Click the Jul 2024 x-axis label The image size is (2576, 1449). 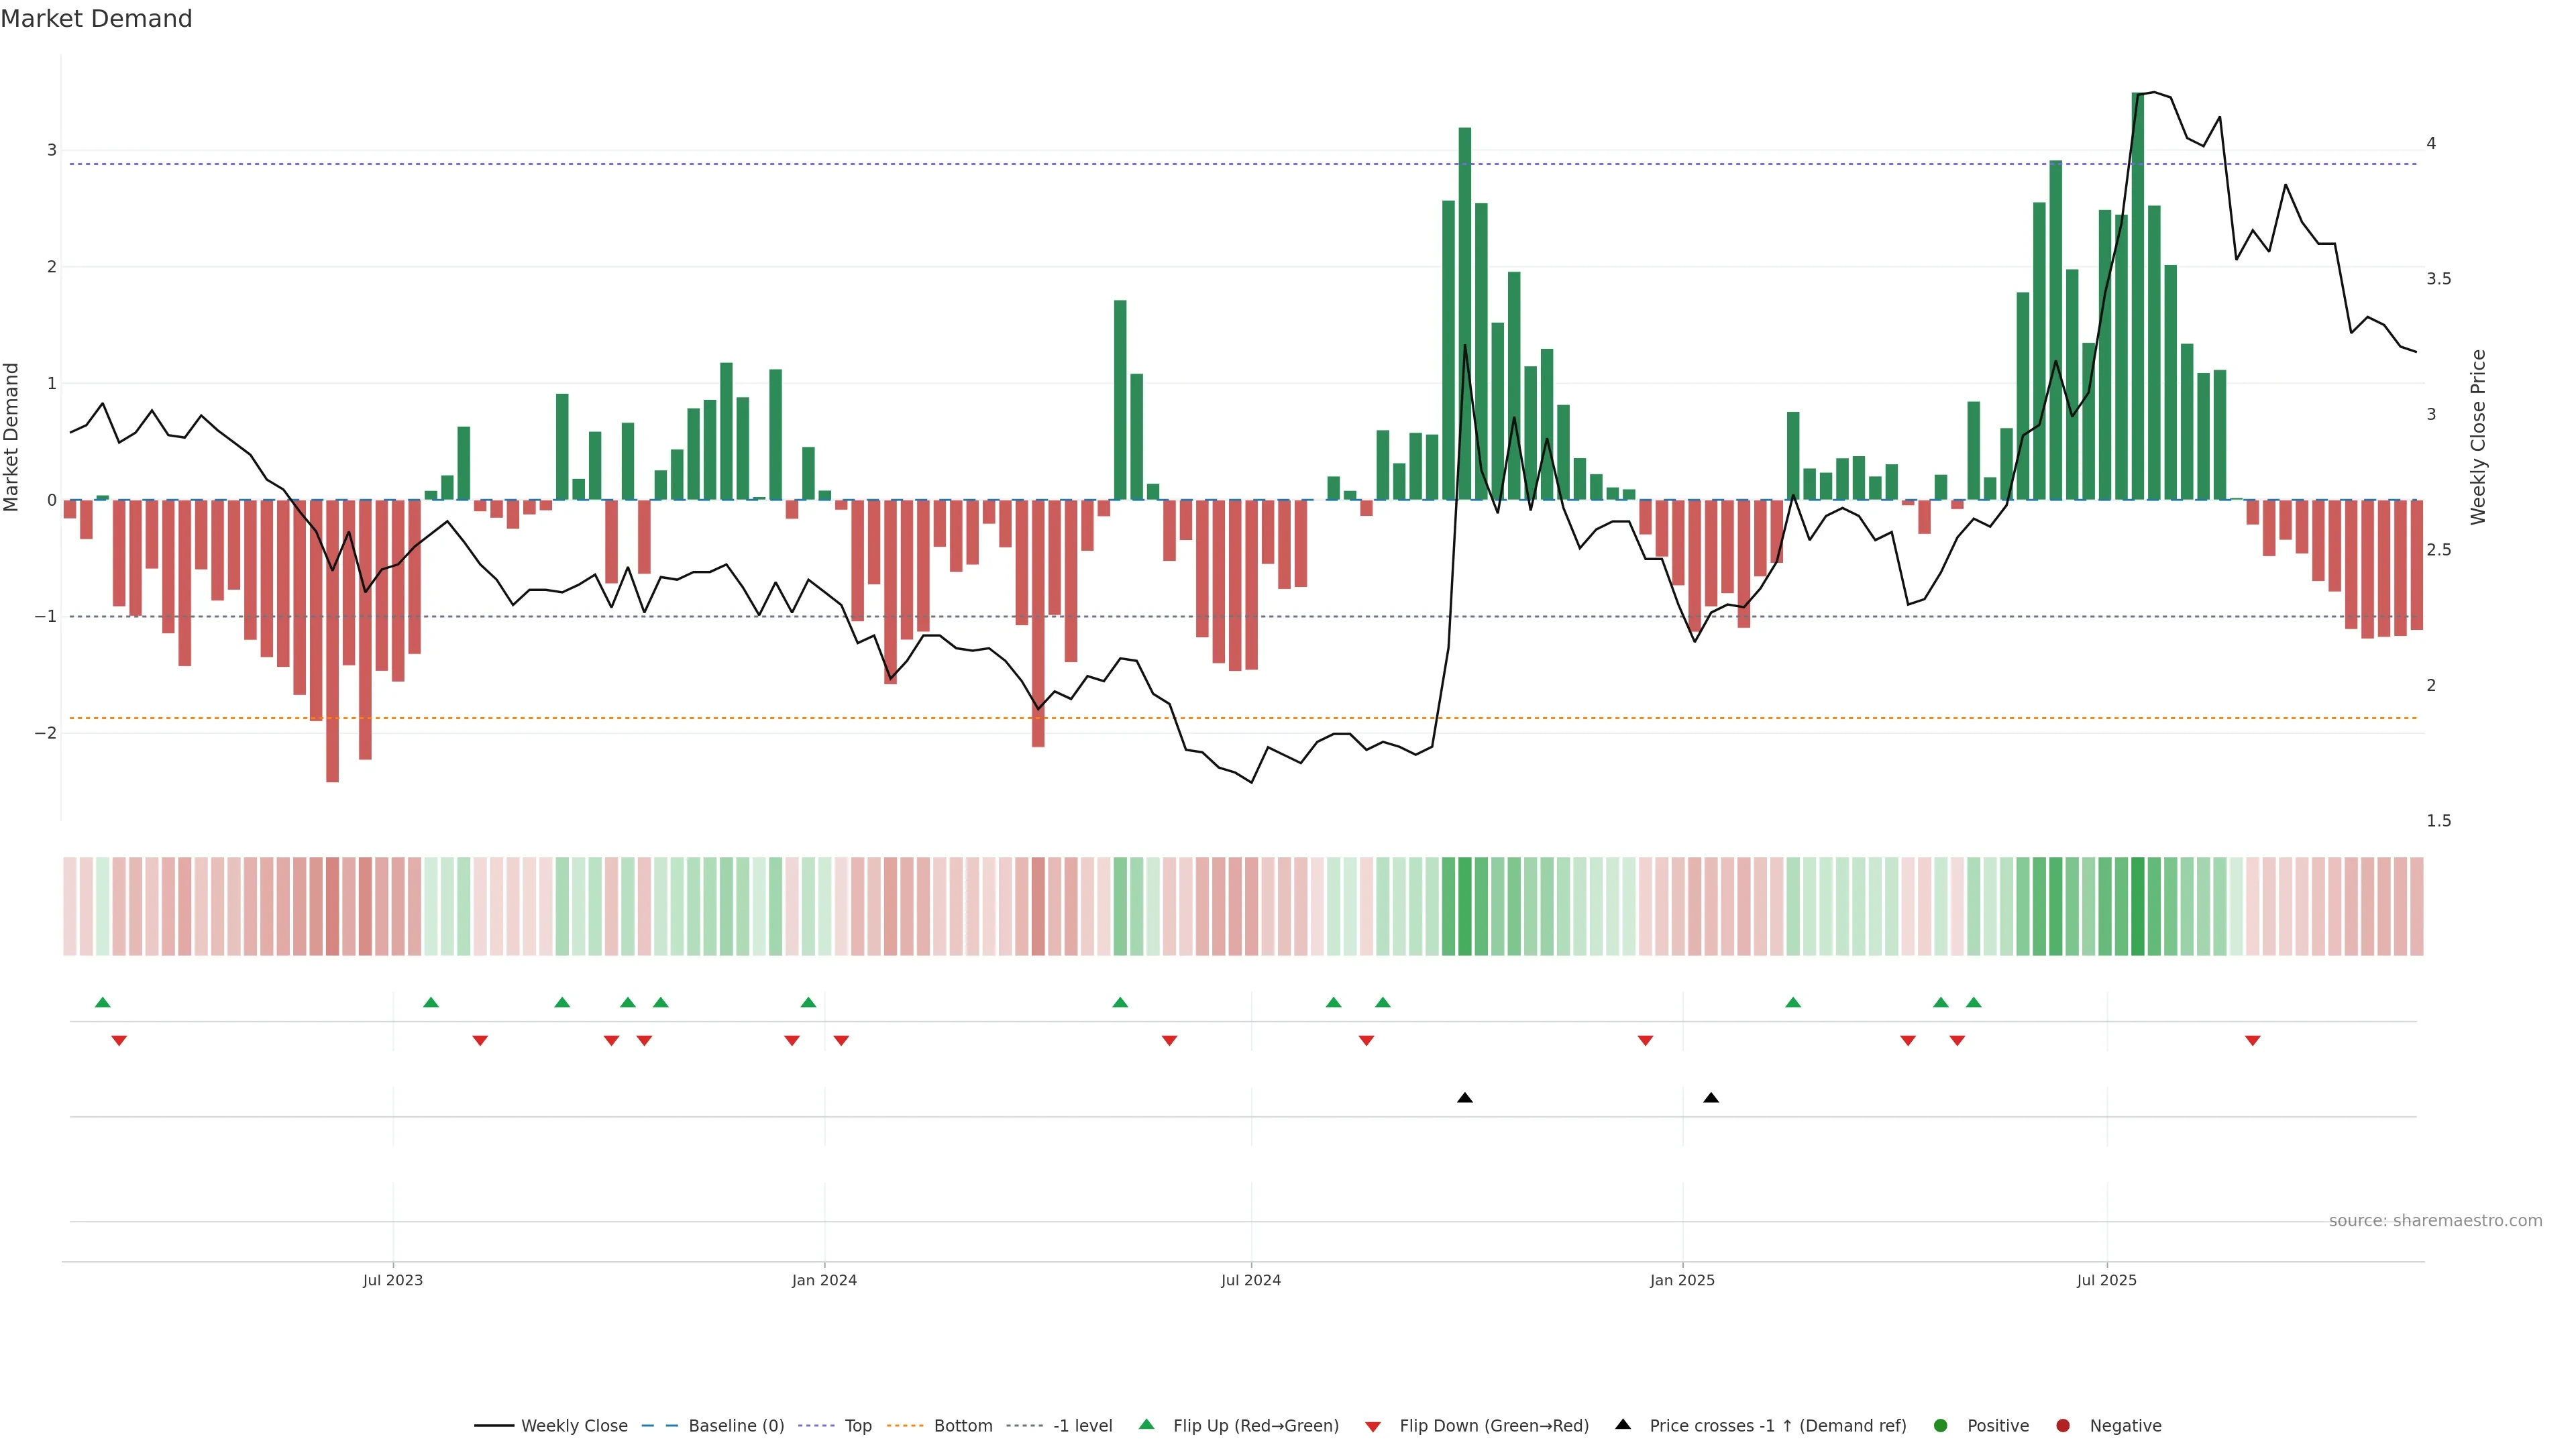coord(1250,1280)
